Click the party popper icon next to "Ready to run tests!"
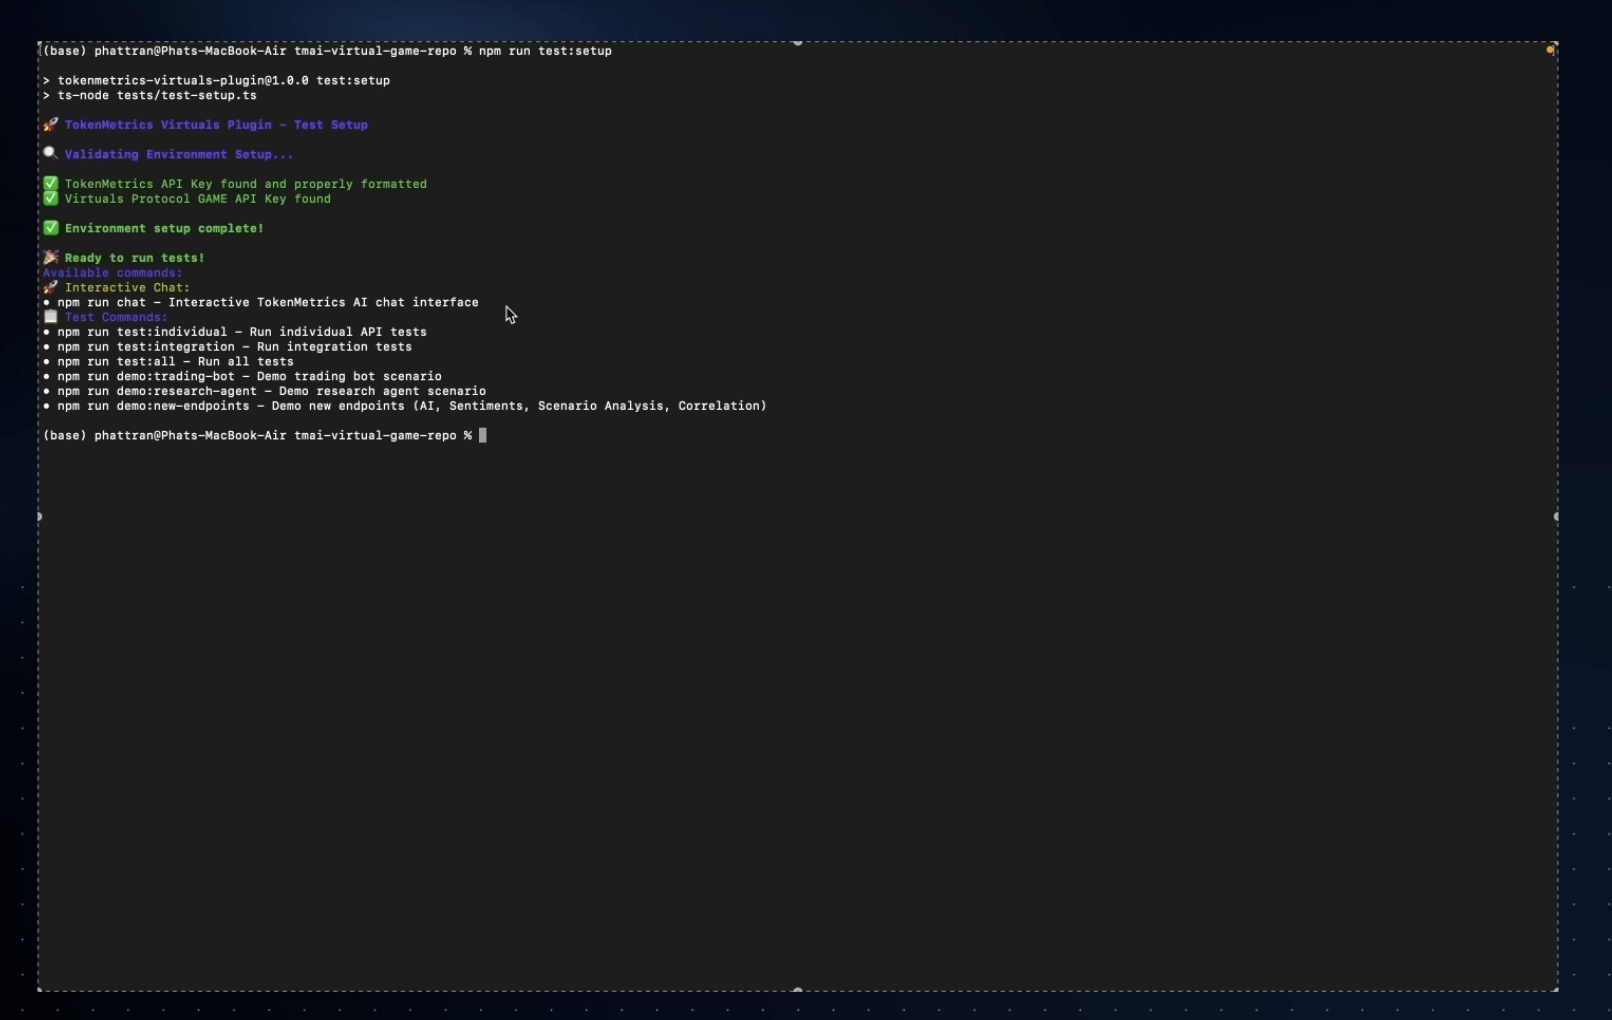 pos(51,257)
